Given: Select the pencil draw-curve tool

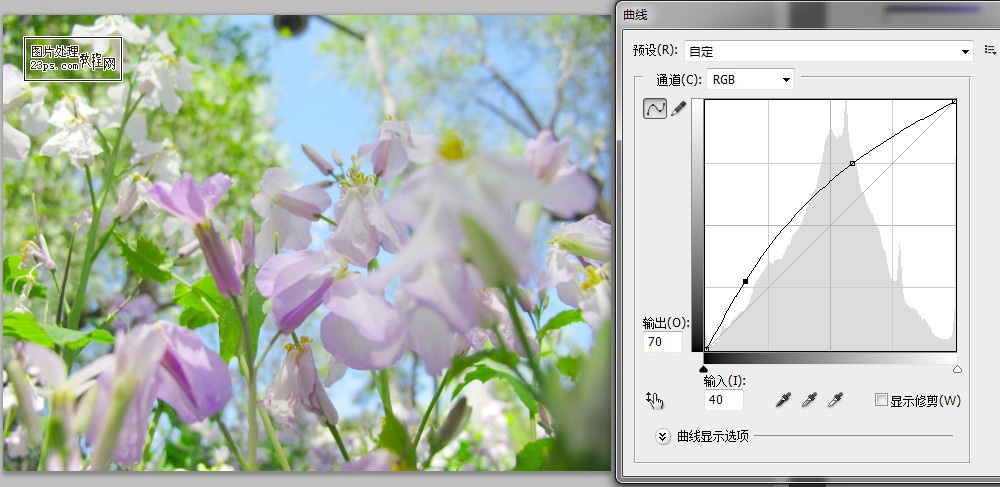Looking at the screenshot, I should [679, 108].
